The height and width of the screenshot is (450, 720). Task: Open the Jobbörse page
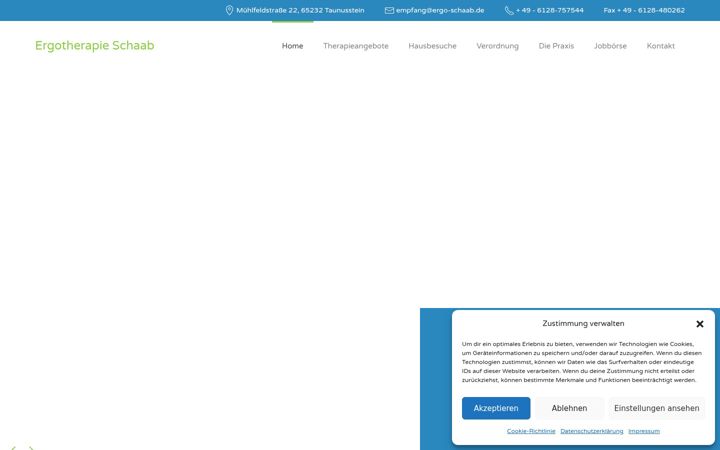(x=610, y=46)
